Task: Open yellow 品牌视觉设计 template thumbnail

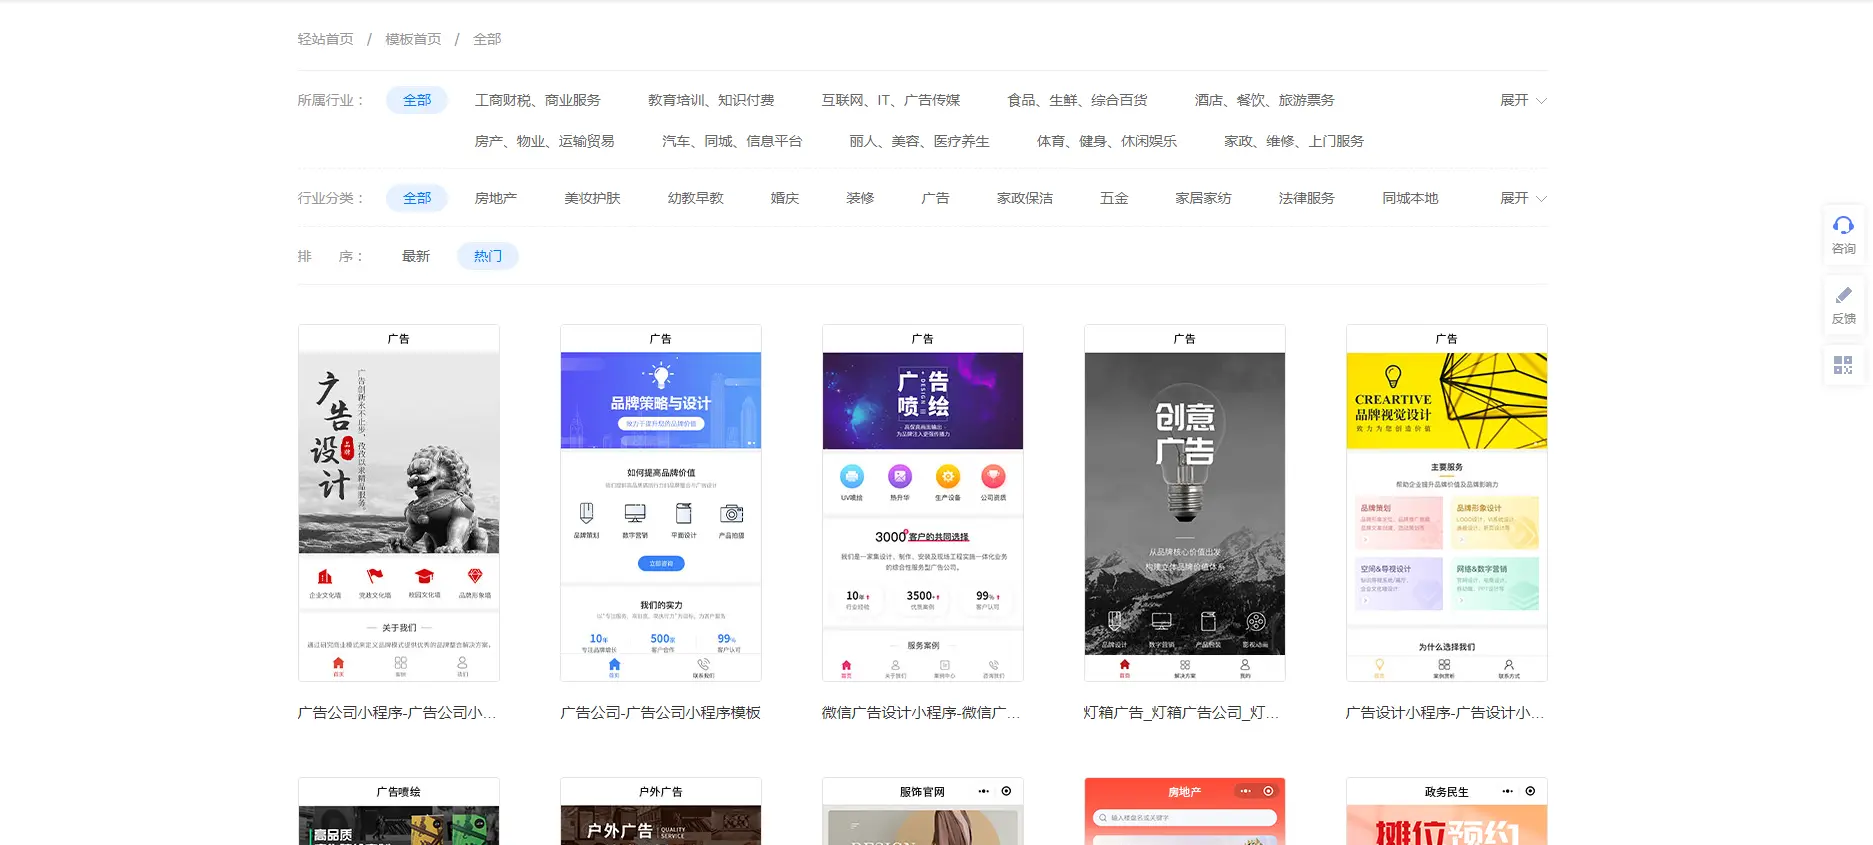Action: tap(1446, 503)
